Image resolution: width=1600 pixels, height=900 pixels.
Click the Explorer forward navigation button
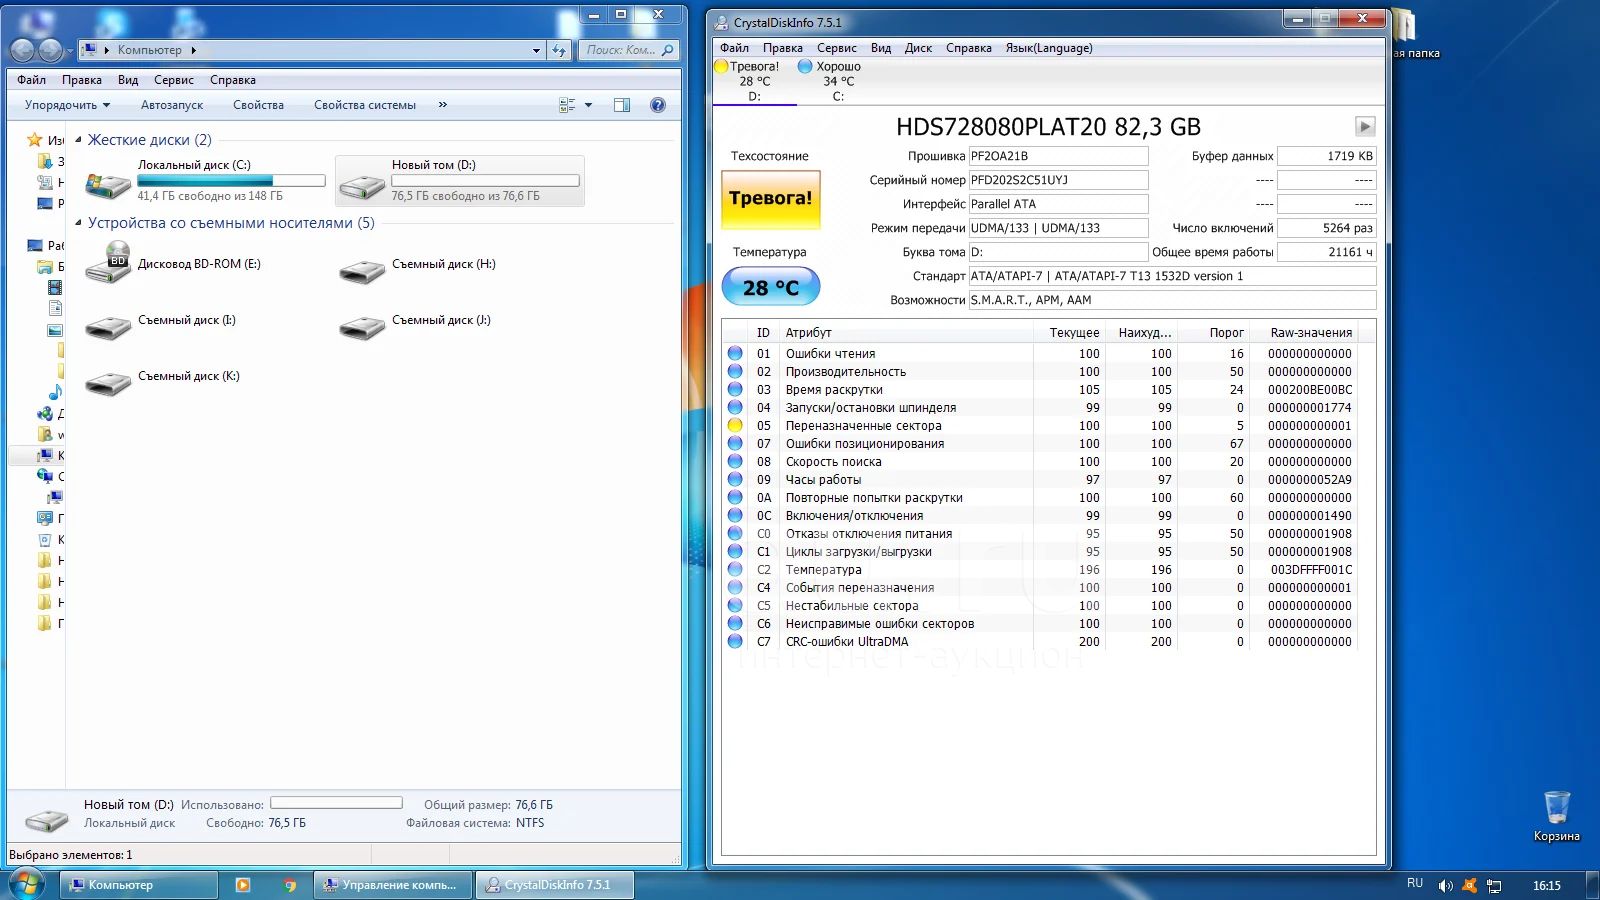click(50, 50)
